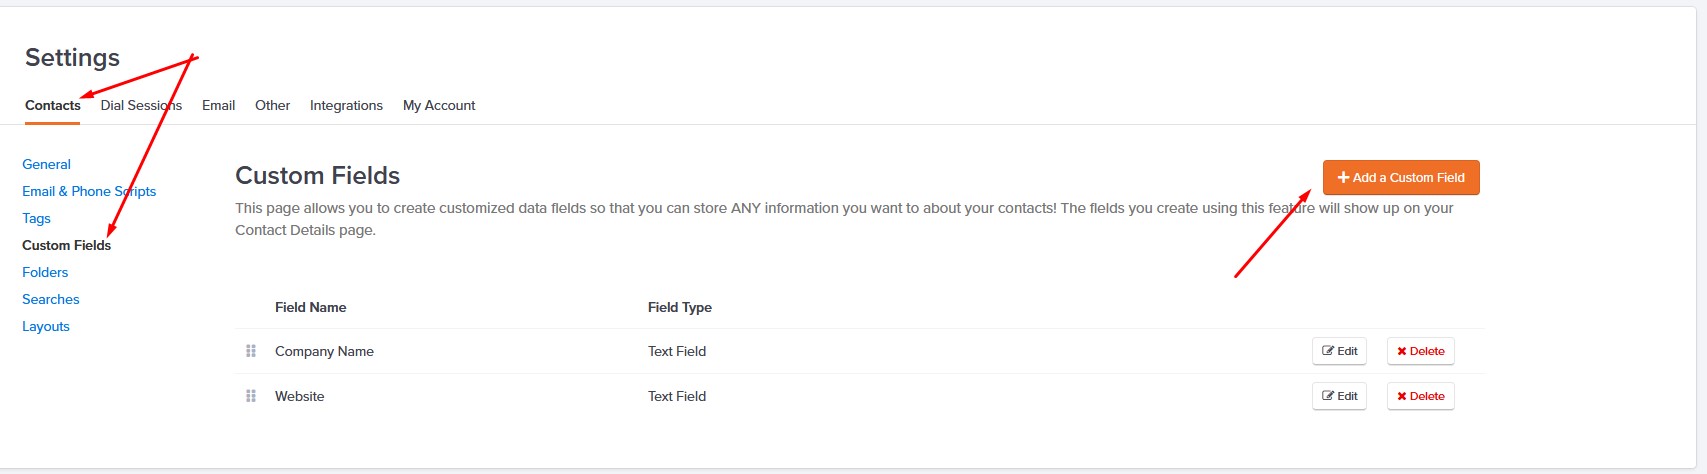Image resolution: width=1707 pixels, height=474 pixels.
Task: Edit the Website custom field
Action: (x=1340, y=396)
